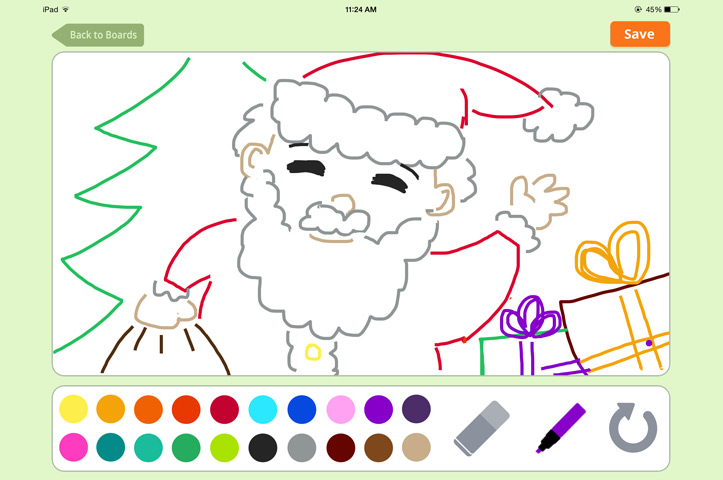Pick the light pink color swatch
Image resolution: width=723 pixels, height=480 pixels.
click(x=341, y=409)
